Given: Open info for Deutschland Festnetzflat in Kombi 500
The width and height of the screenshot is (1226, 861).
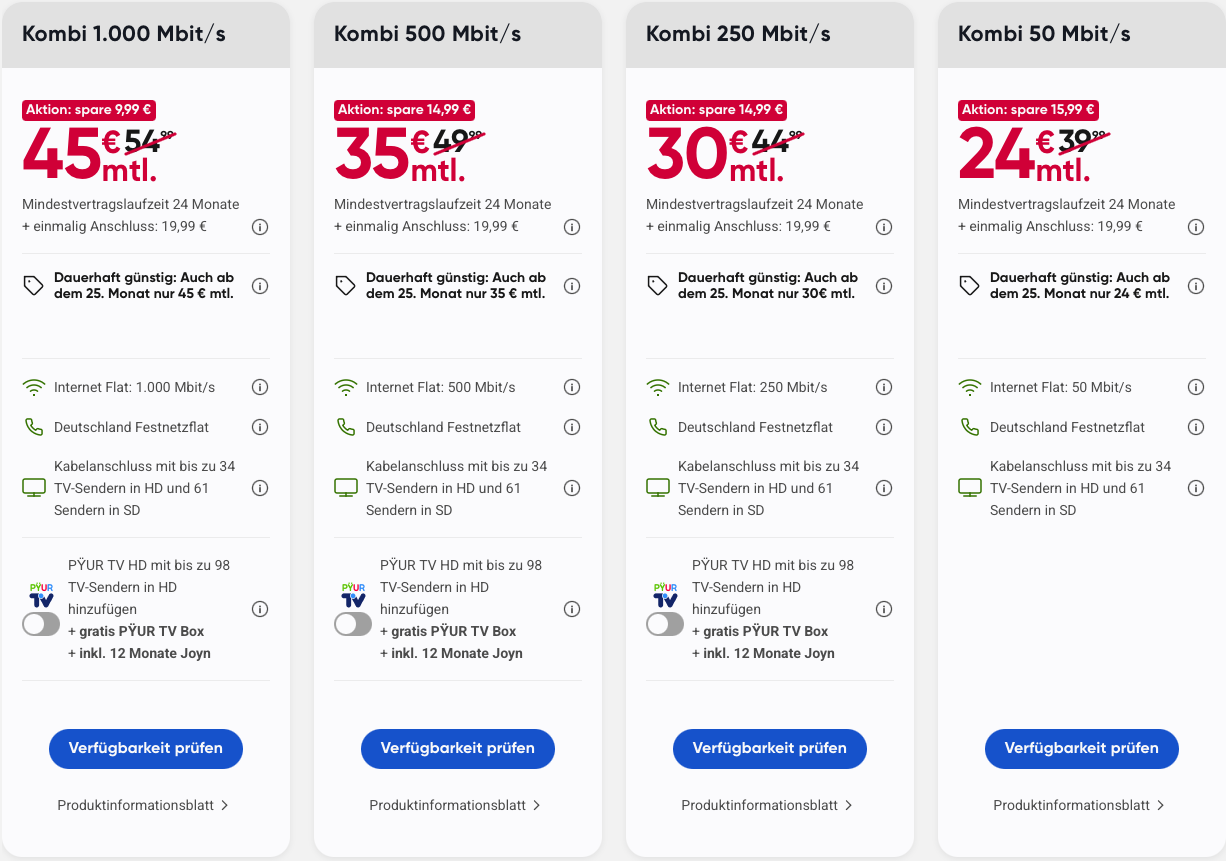Looking at the screenshot, I should [572, 427].
